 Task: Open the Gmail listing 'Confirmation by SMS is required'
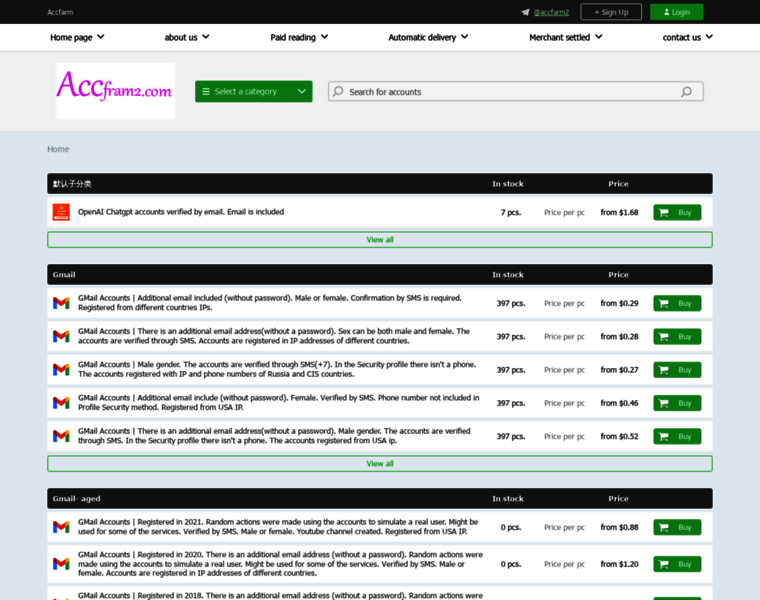(269, 303)
